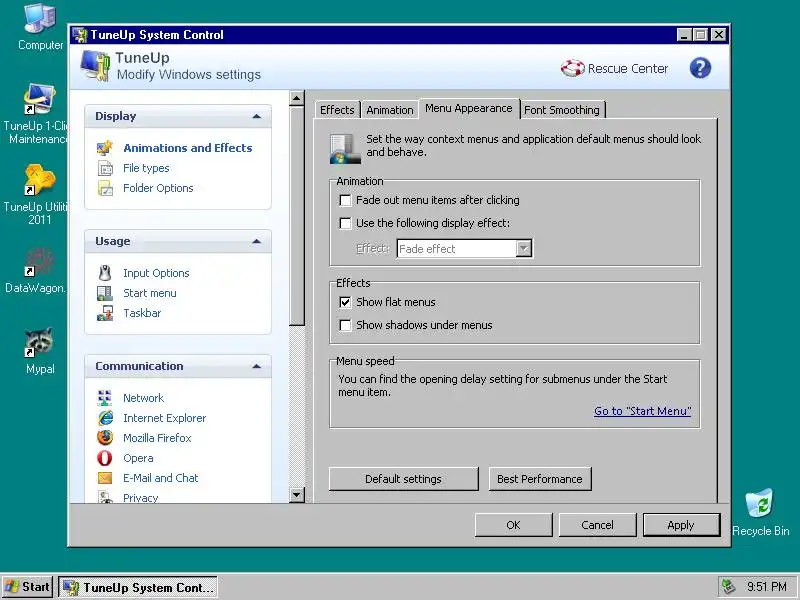Check Use the following display effect
The height and width of the screenshot is (600, 800).
point(345,223)
